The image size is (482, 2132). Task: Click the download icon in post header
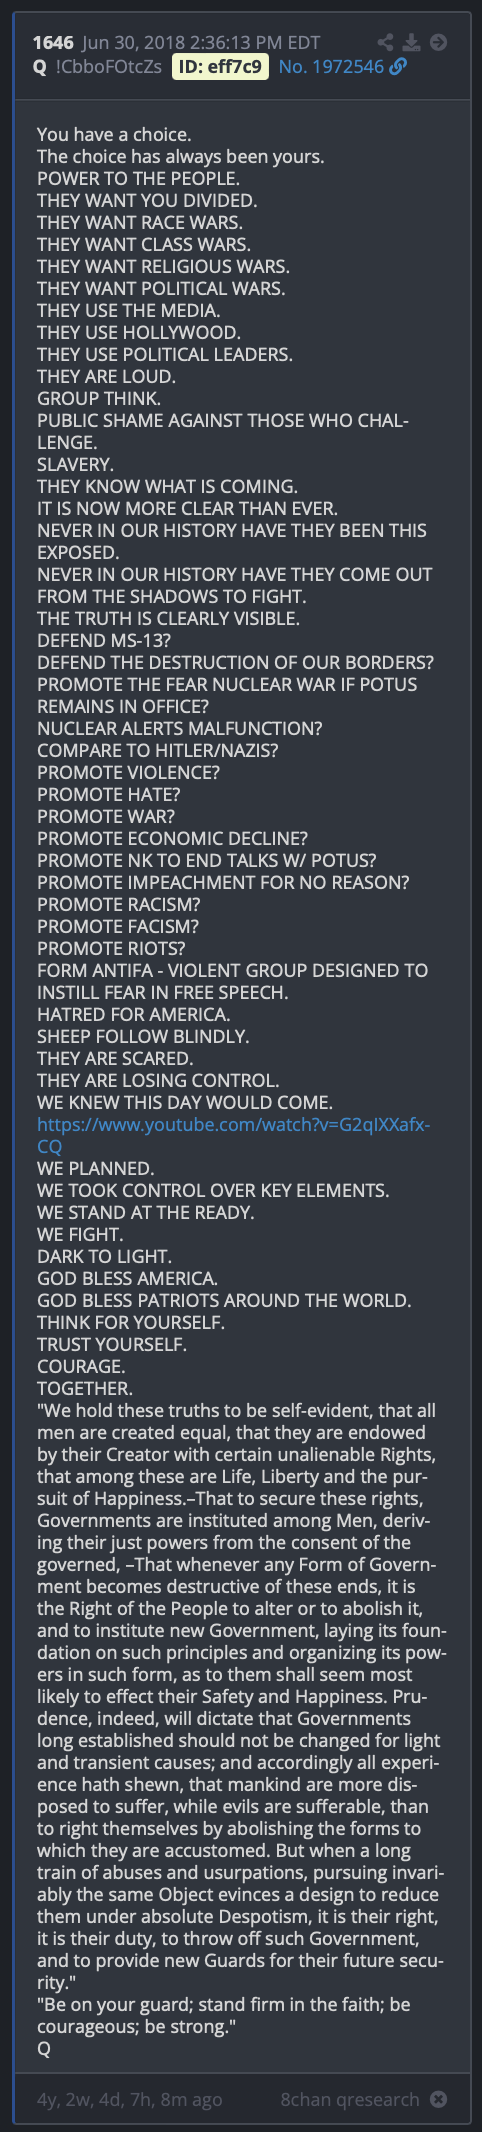(412, 42)
